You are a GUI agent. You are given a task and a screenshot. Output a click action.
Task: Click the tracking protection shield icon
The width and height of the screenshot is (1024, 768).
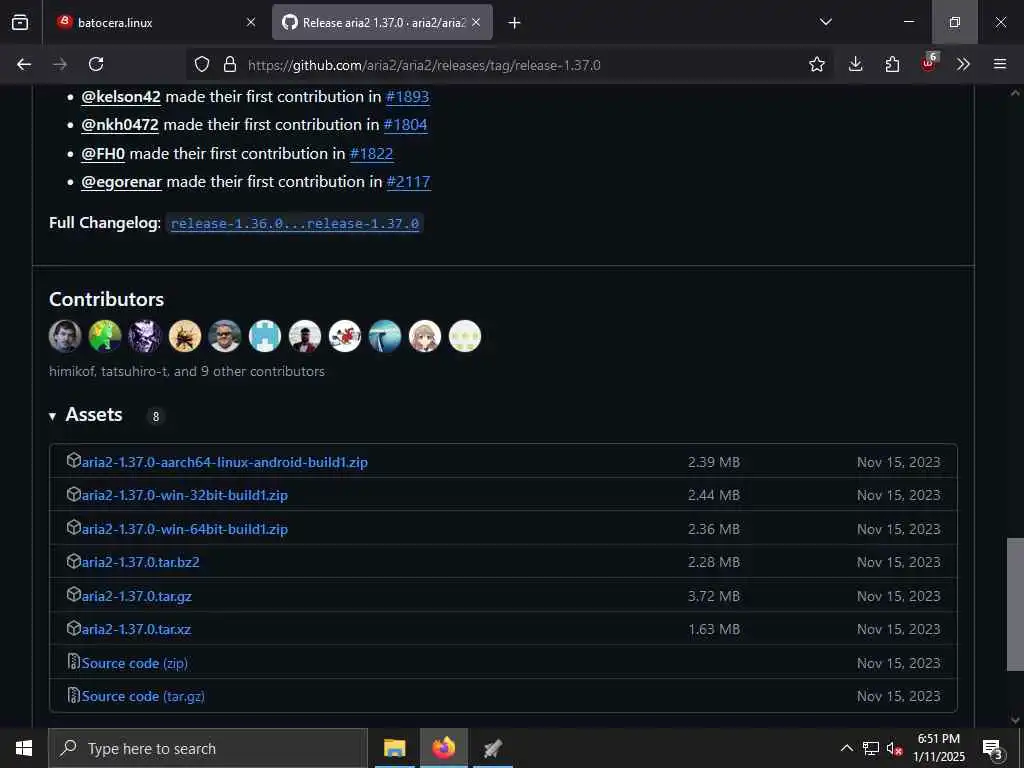pyautogui.click(x=202, y=64)
